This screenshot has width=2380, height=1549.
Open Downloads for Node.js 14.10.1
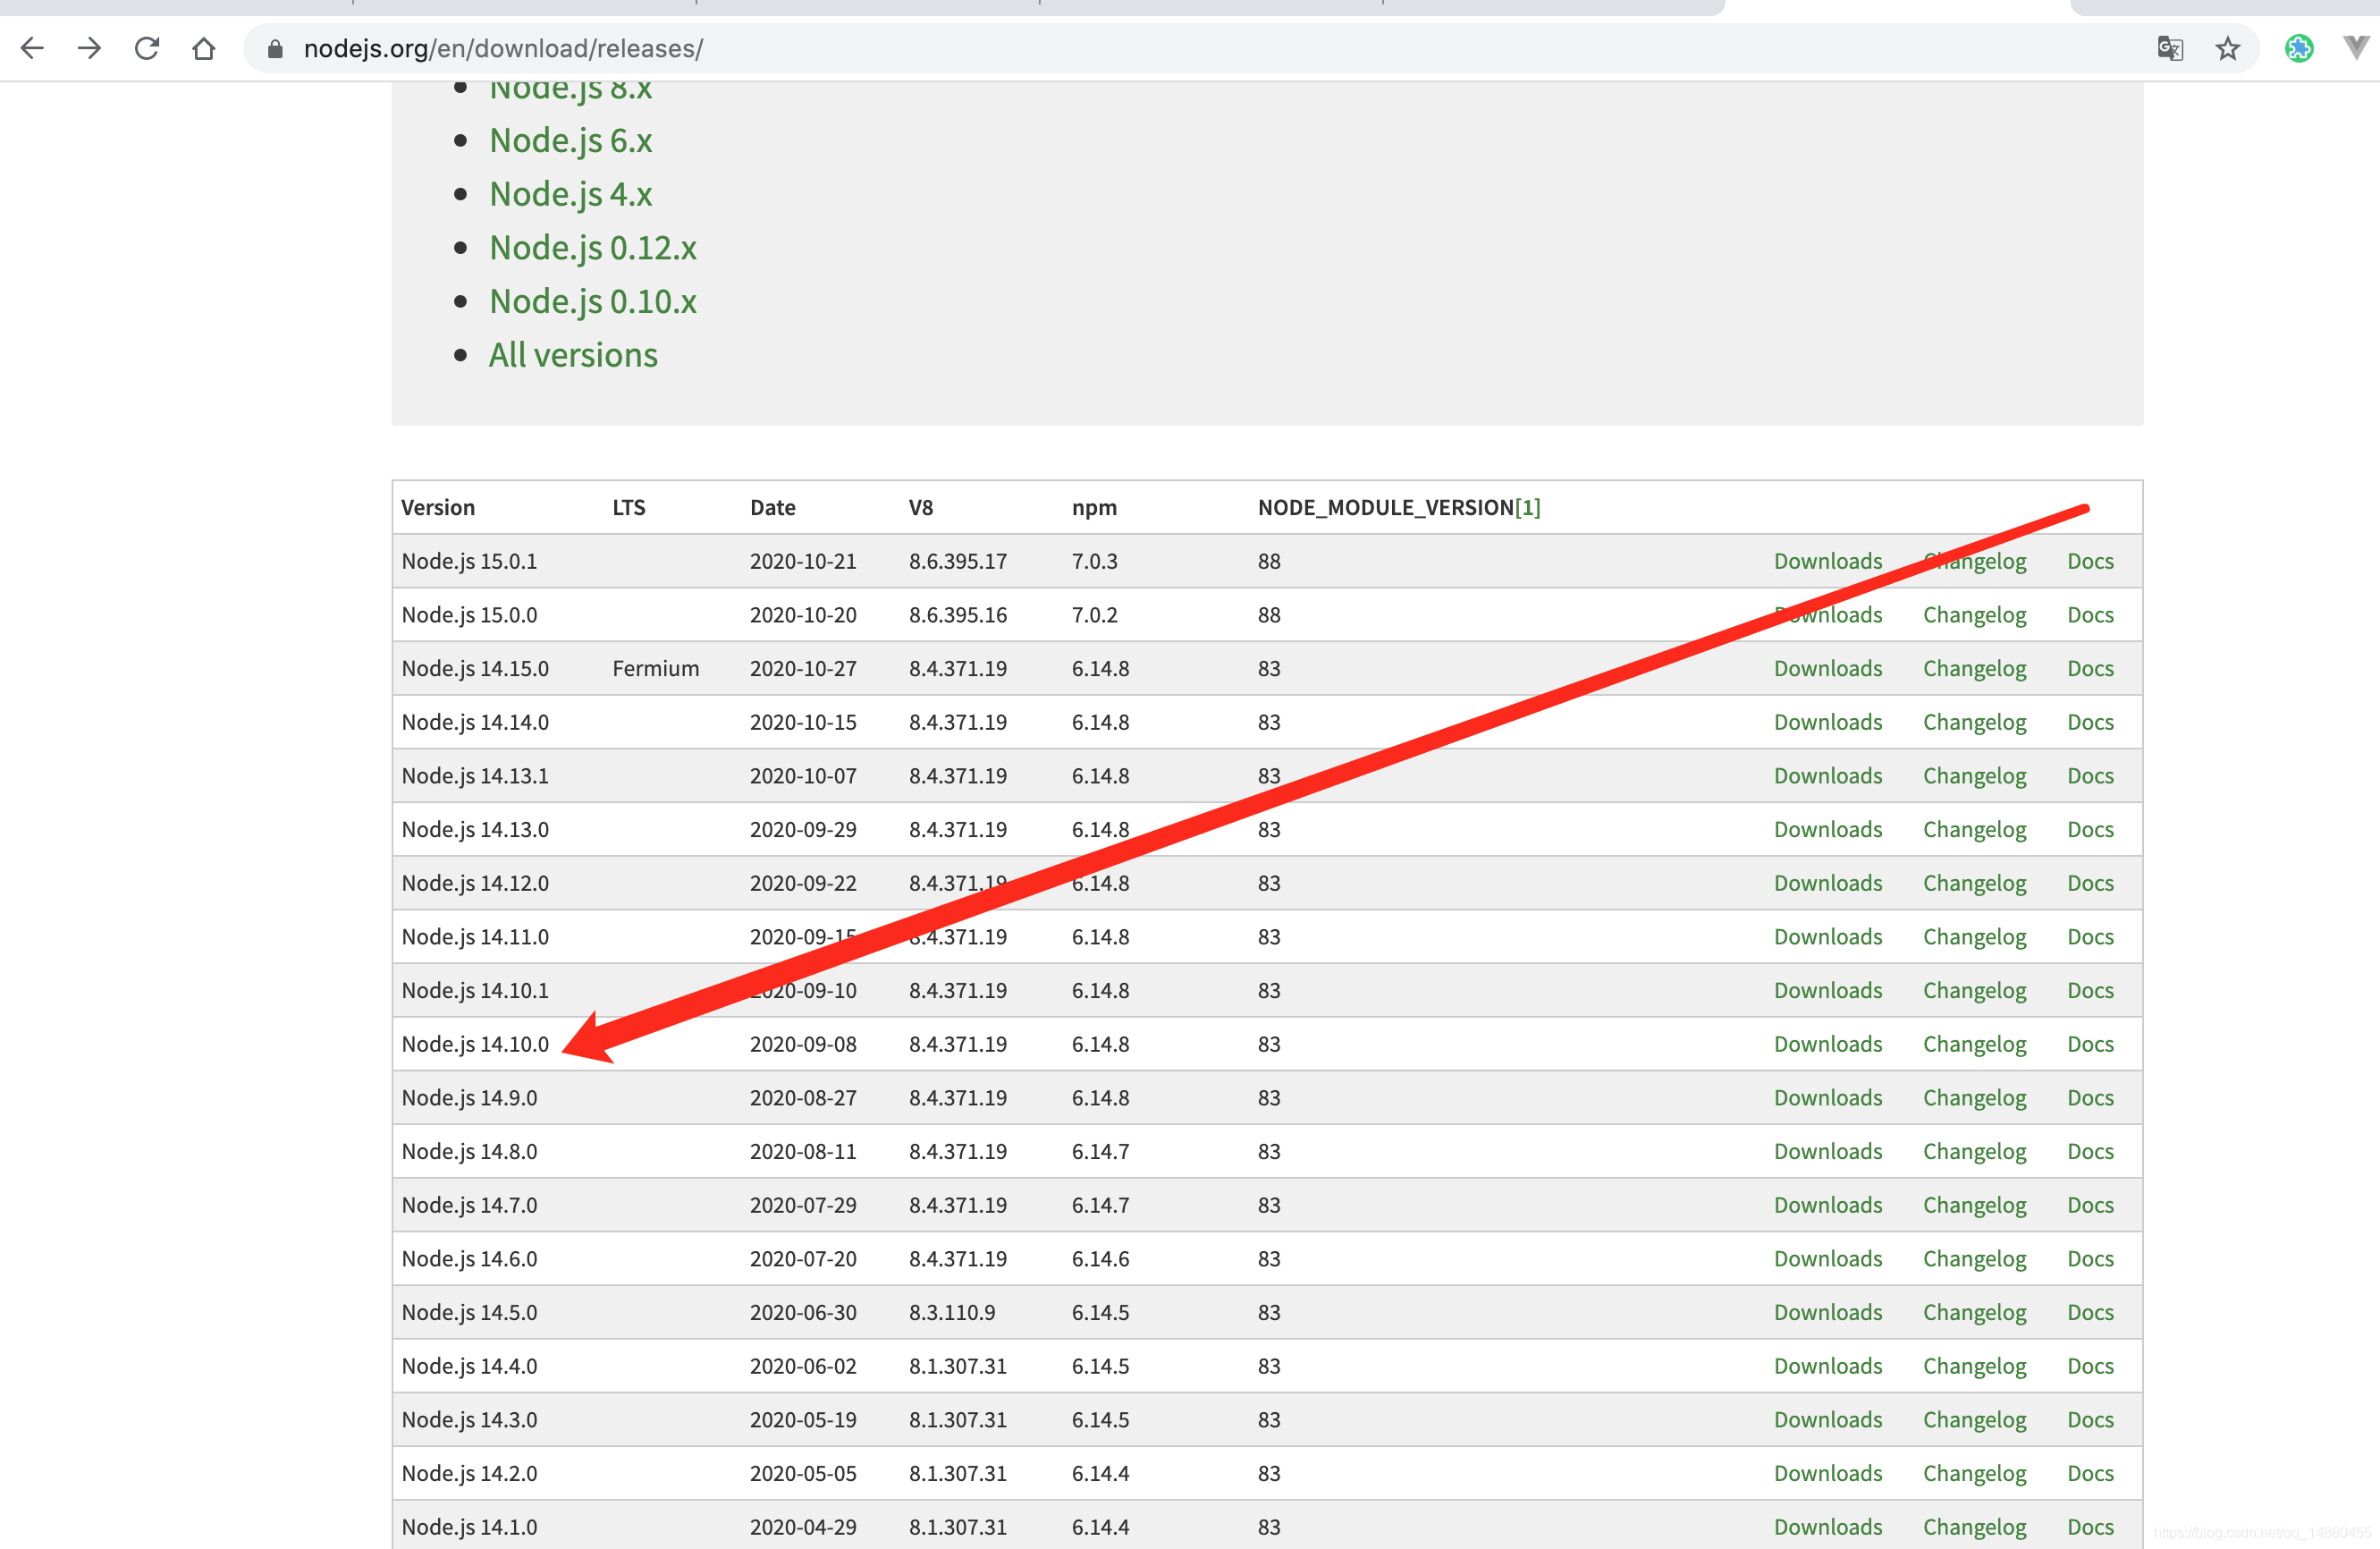[1828, 991]
